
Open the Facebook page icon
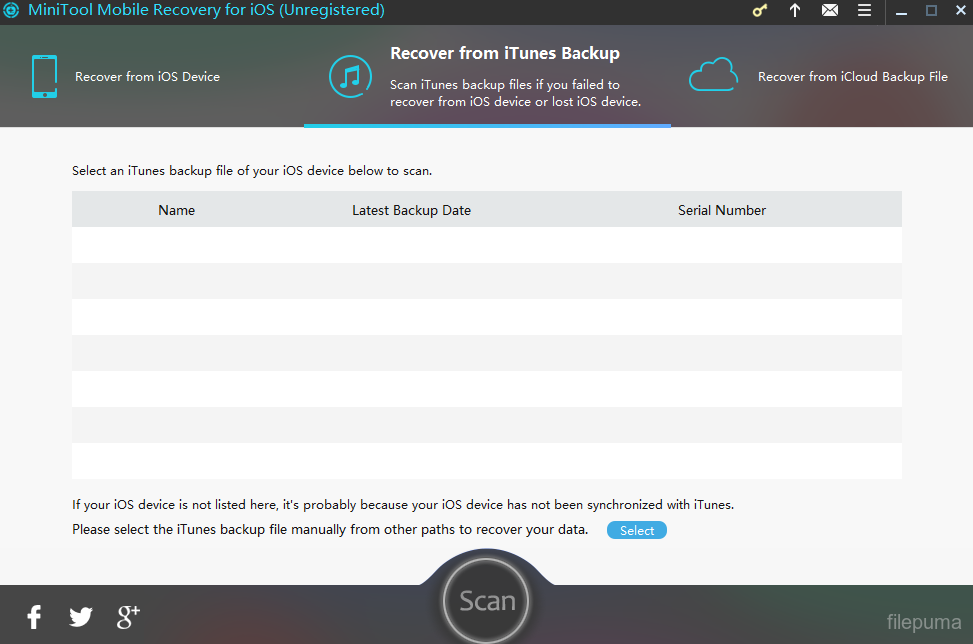point(34,616)
